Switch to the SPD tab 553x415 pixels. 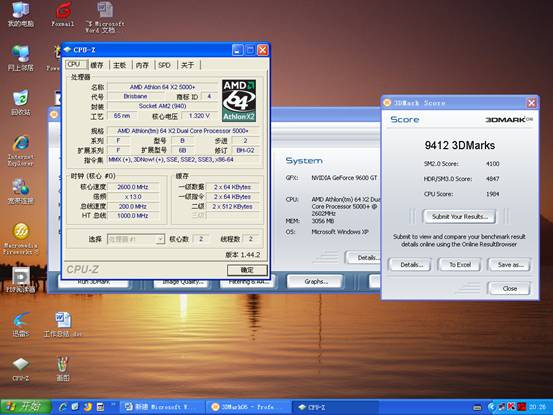[164, 65]
